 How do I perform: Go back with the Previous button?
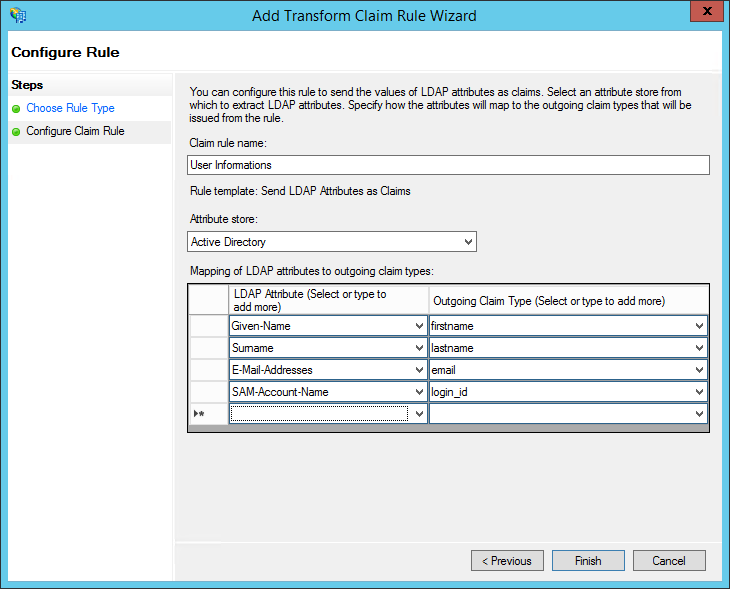point(507,561)
